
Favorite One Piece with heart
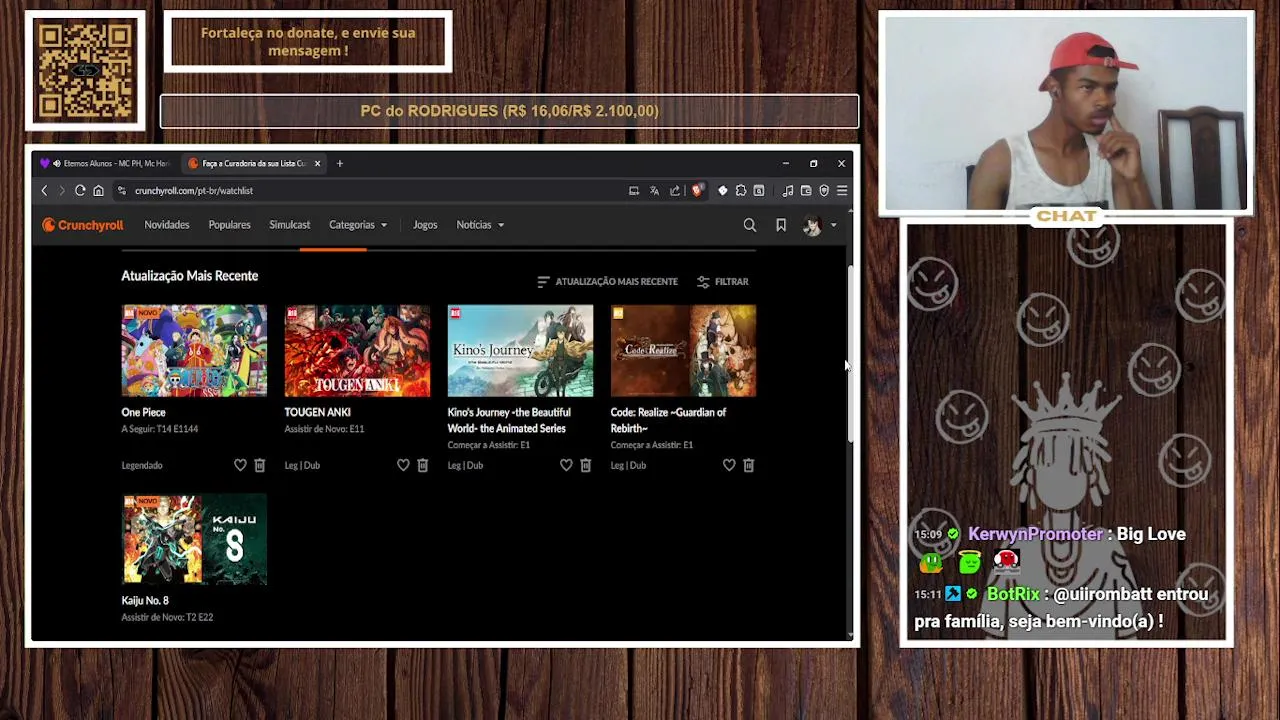[240, 465]
